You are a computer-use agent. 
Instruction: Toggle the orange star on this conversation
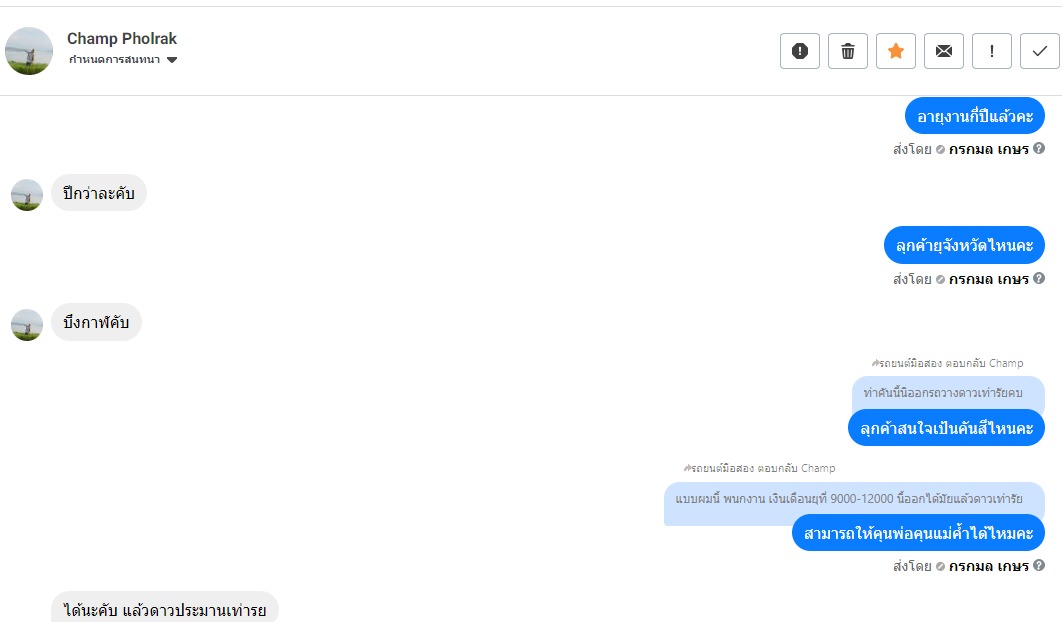click(x=896, y=51)
